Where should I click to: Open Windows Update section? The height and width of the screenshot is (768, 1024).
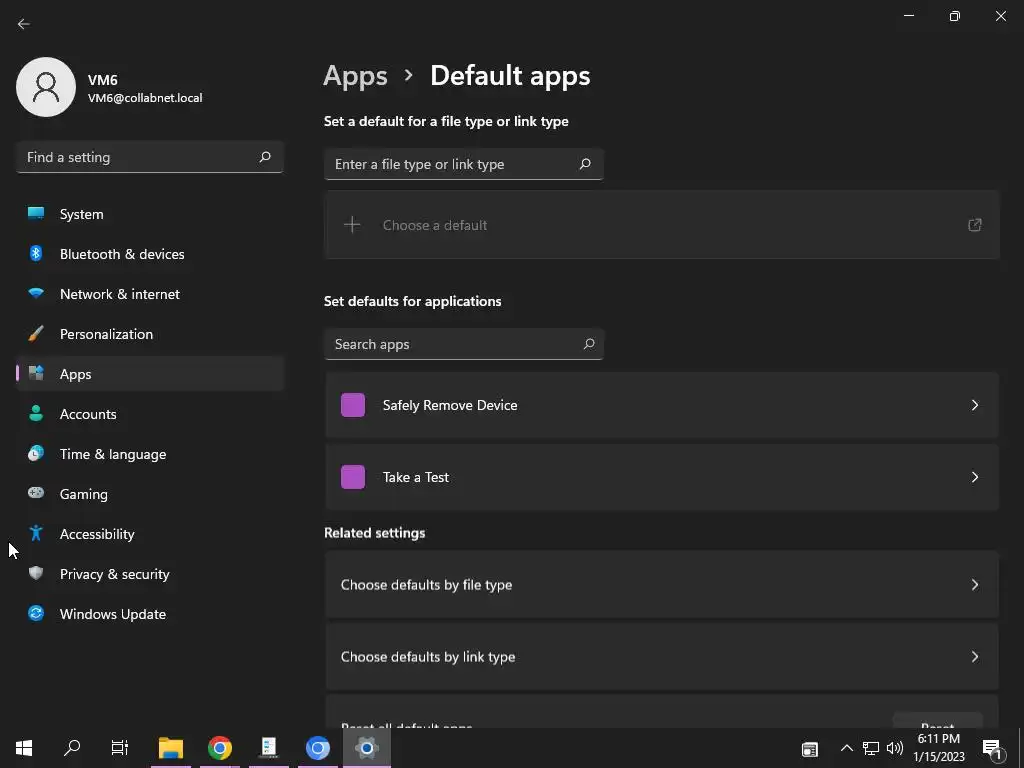(112, 614)
